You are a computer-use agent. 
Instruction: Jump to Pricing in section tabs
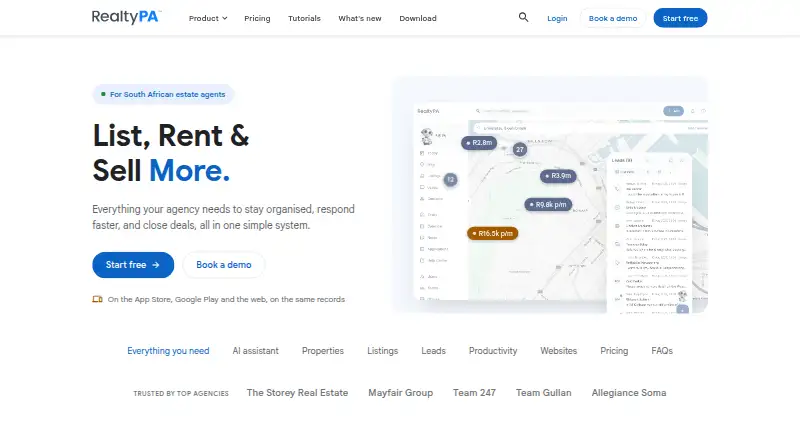[614, 351]
